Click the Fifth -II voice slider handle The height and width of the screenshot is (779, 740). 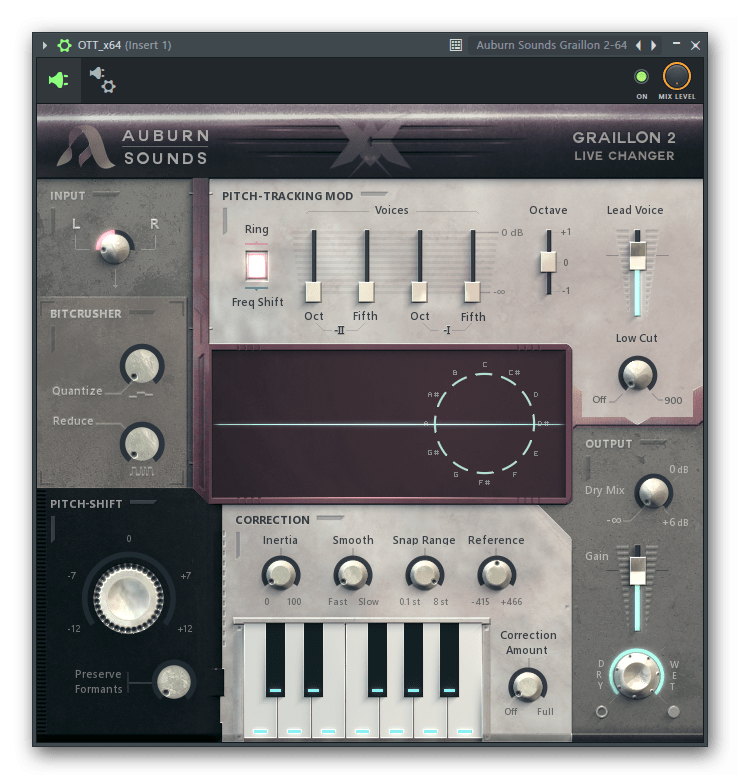(x=366, y=292)
